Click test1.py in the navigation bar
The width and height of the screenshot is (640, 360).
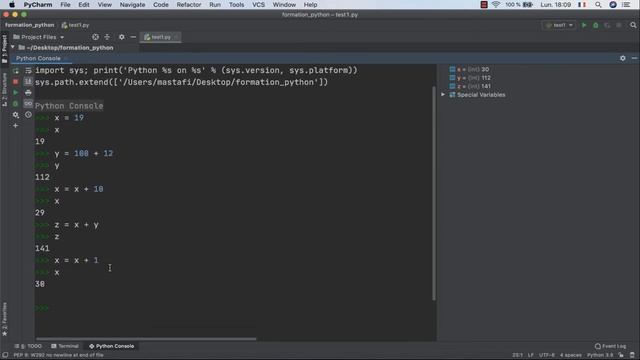(x=76, y=25)
